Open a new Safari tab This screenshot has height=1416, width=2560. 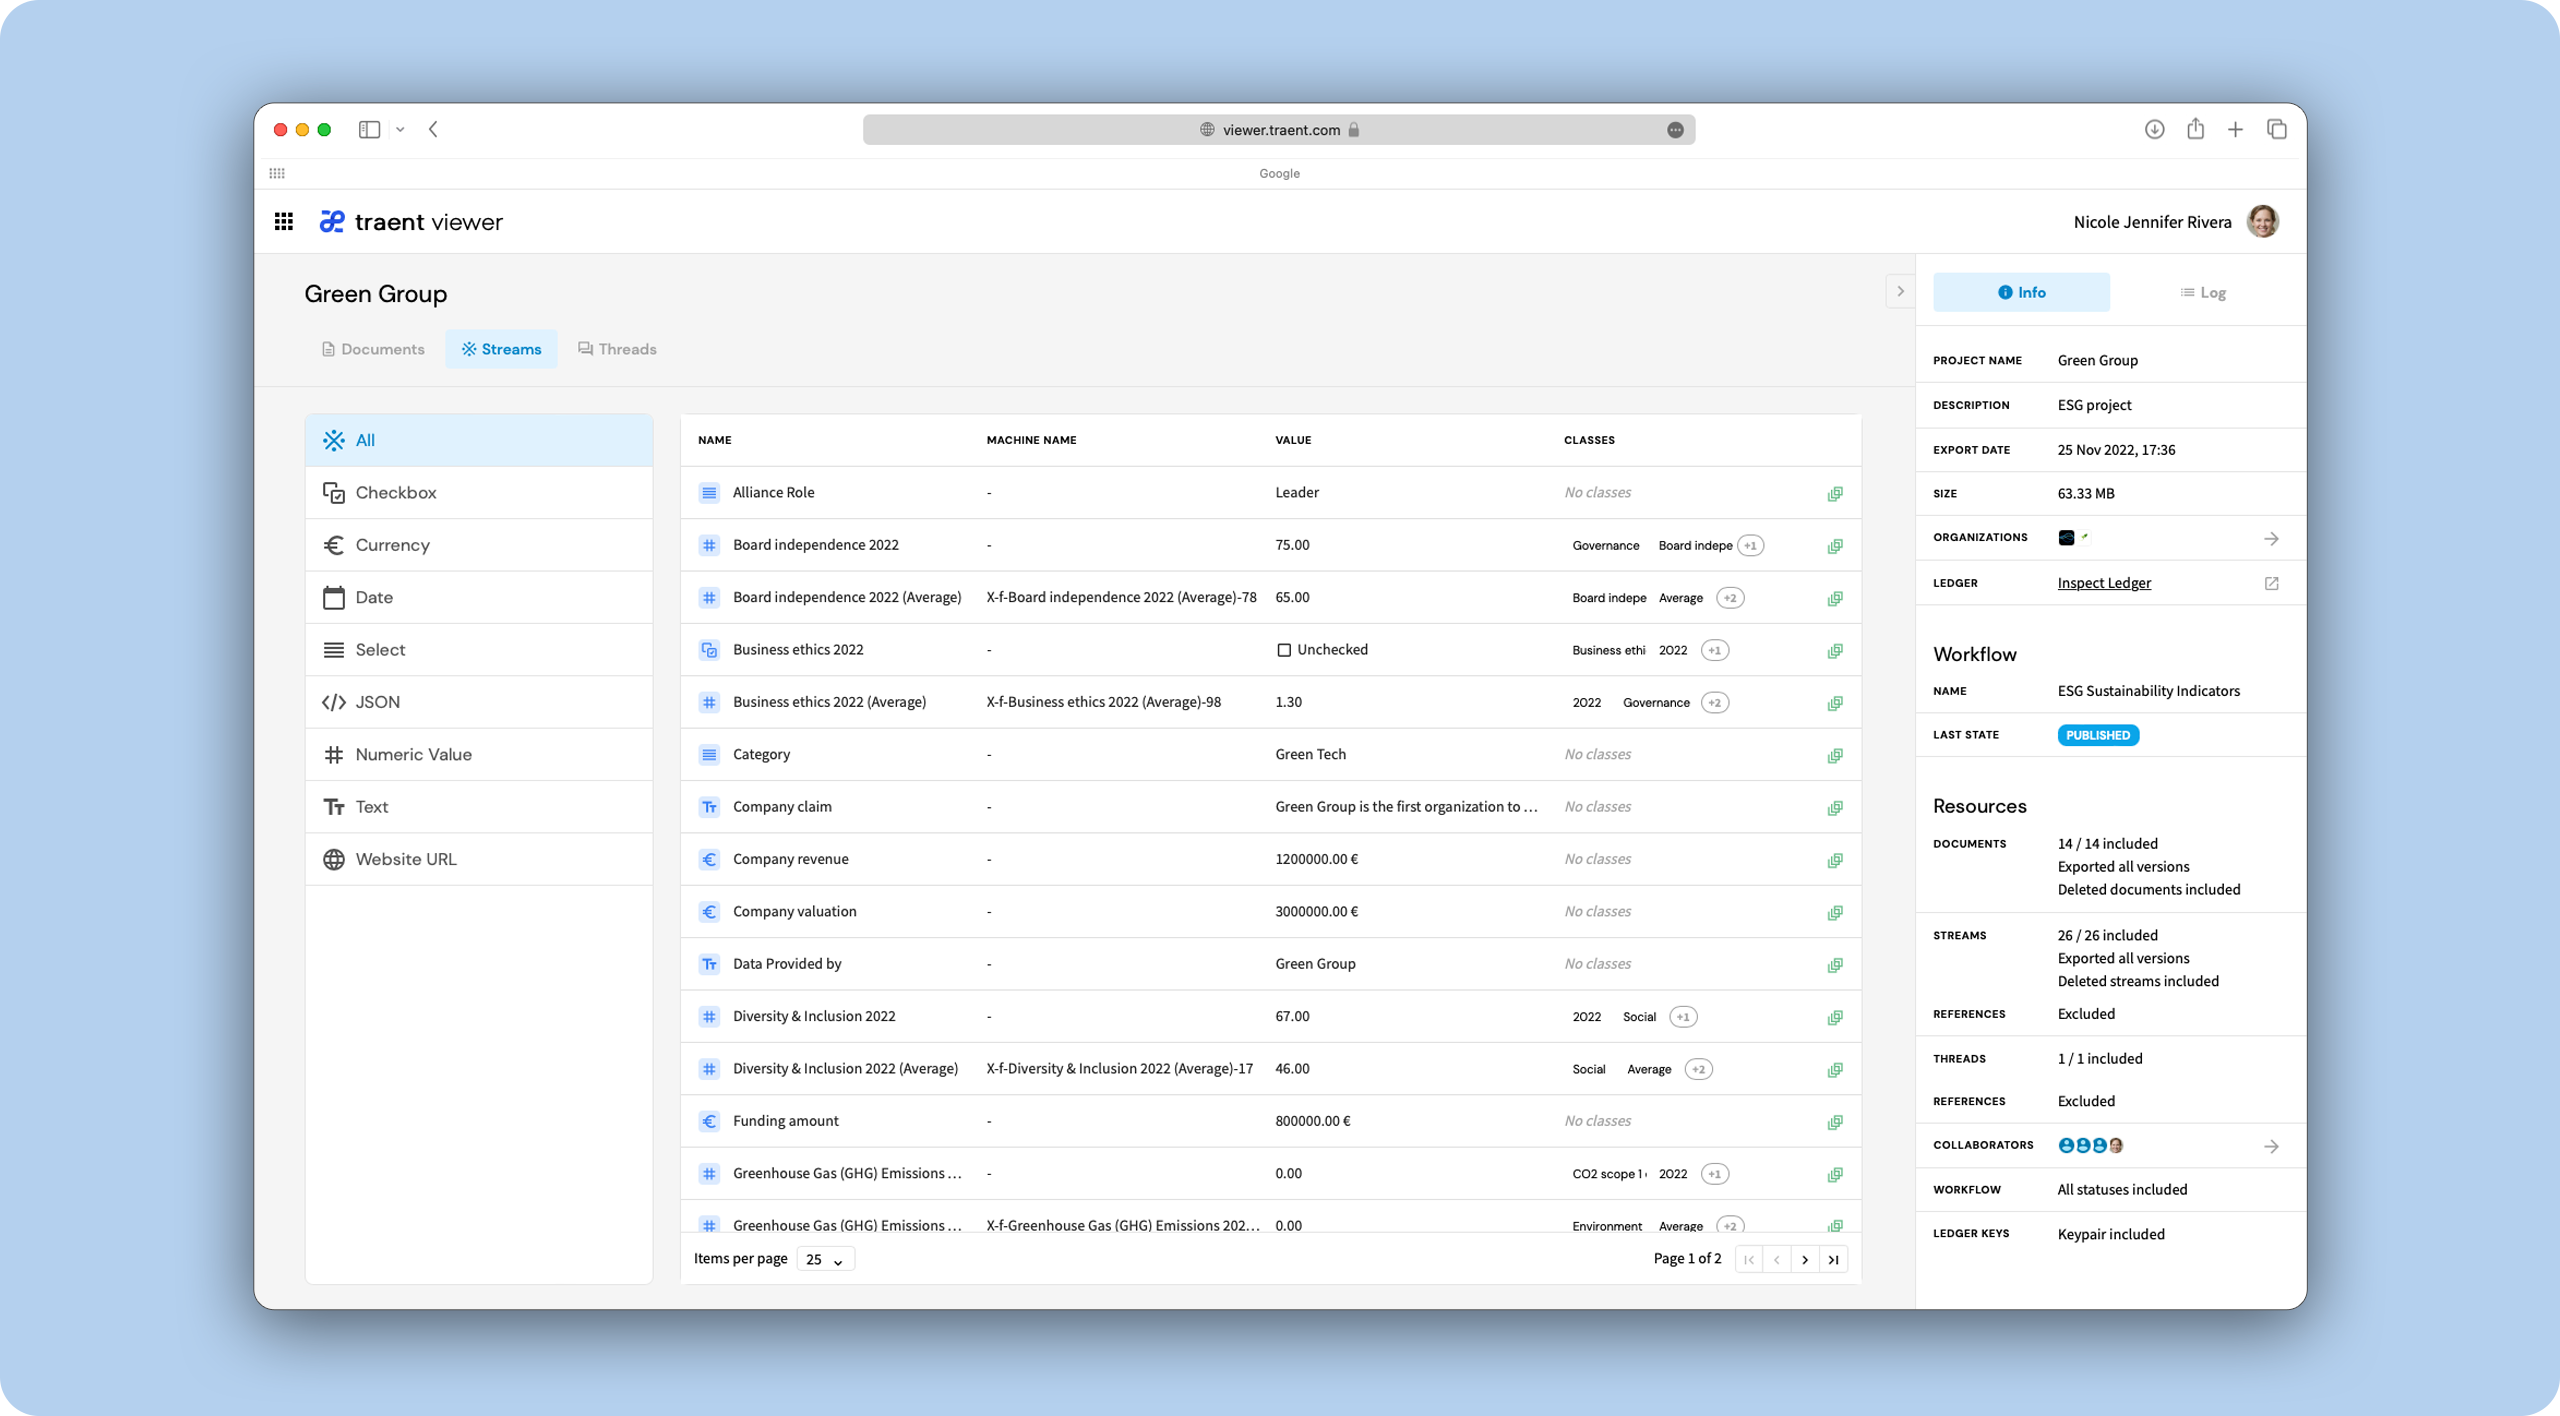point(2235,130)
